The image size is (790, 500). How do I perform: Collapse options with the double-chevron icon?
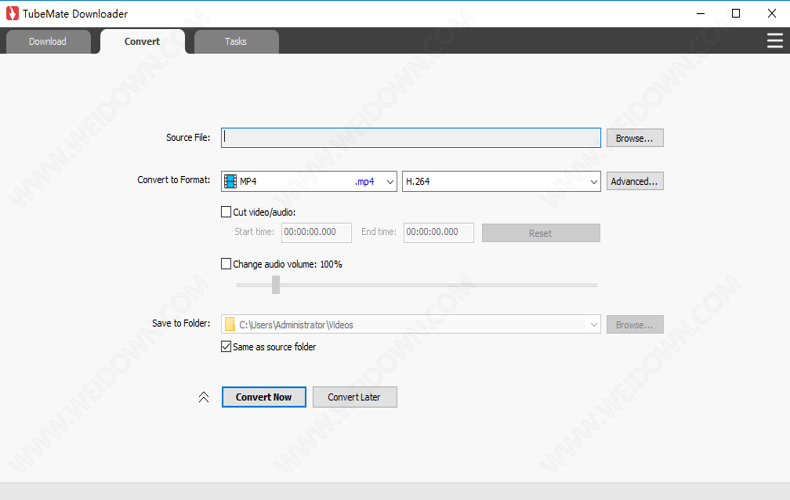click(204, 397)
